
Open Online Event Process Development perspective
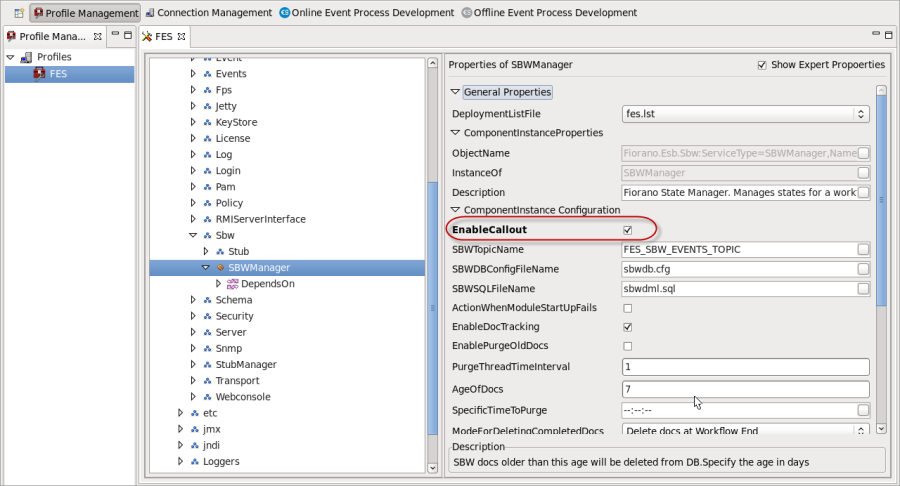coord(366,13)
